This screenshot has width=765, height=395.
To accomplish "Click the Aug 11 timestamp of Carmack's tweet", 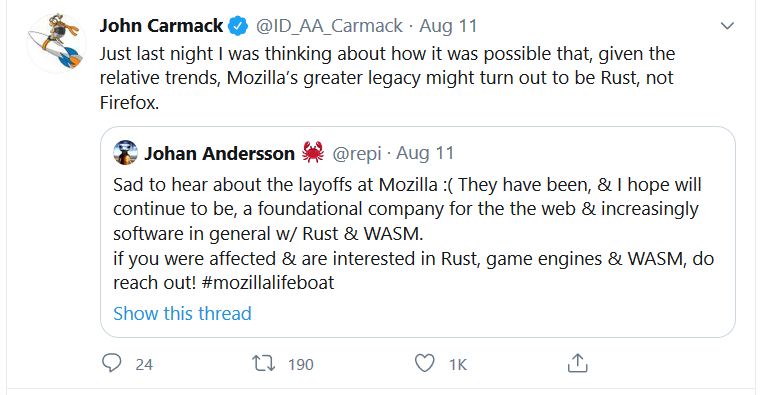I will pos(448,26).
